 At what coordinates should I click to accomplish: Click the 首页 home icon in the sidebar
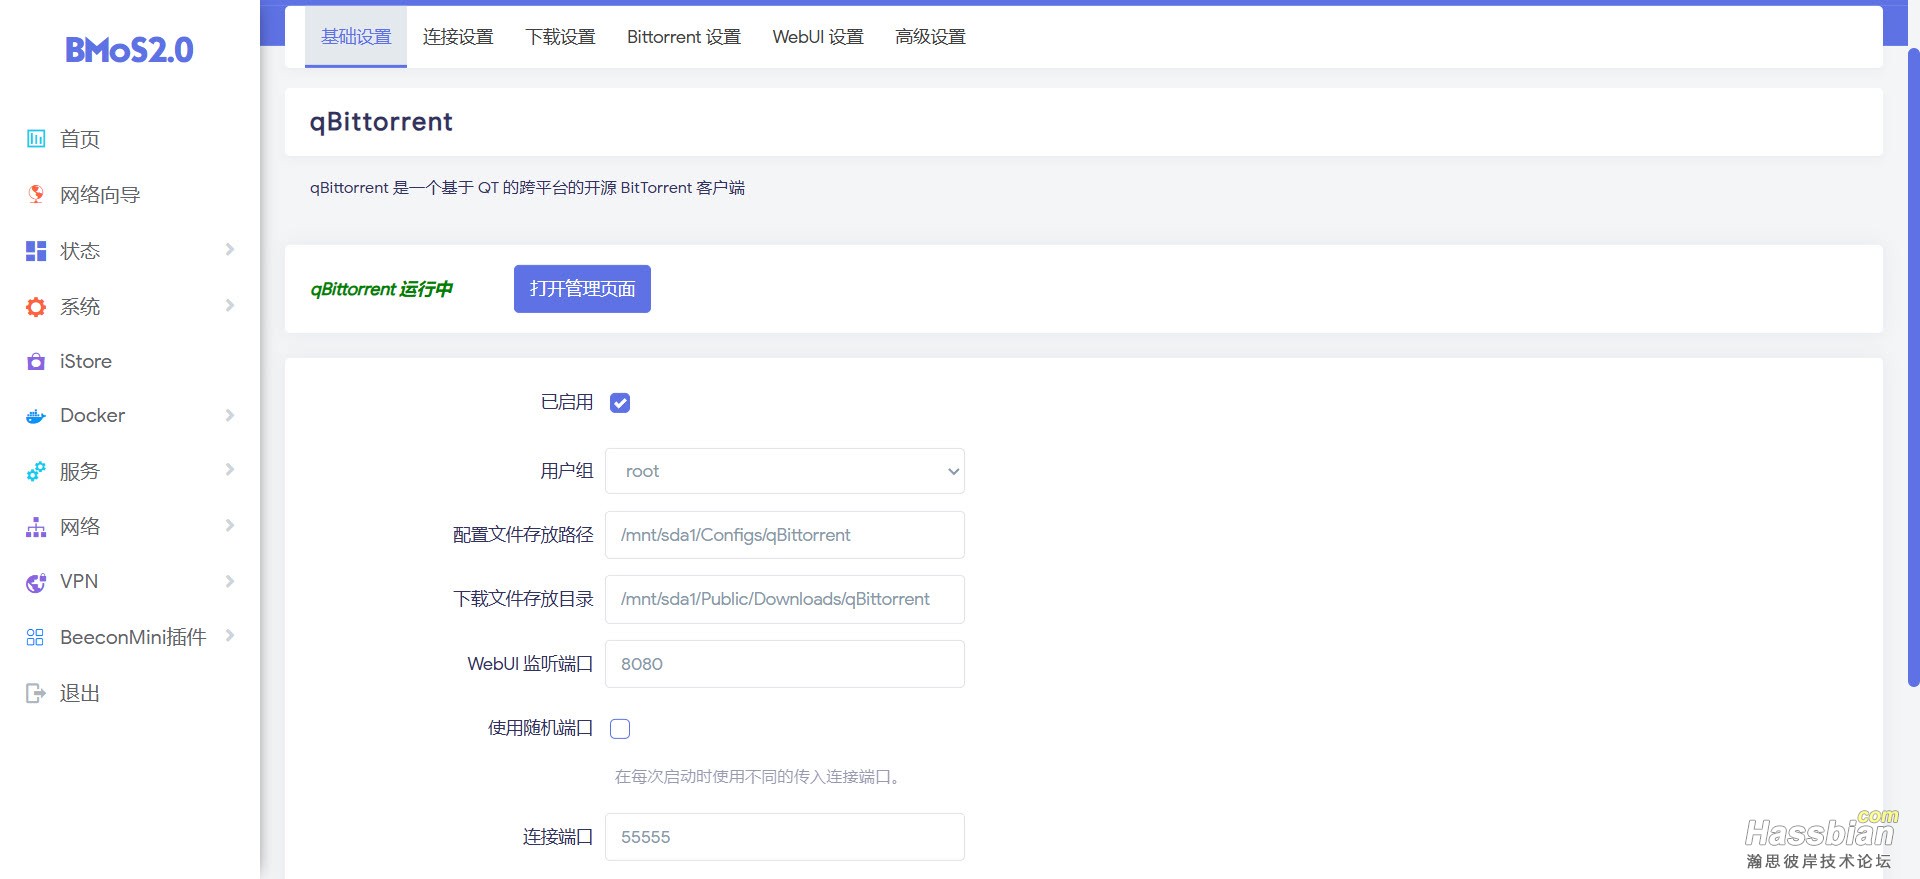tap(36, 139)
